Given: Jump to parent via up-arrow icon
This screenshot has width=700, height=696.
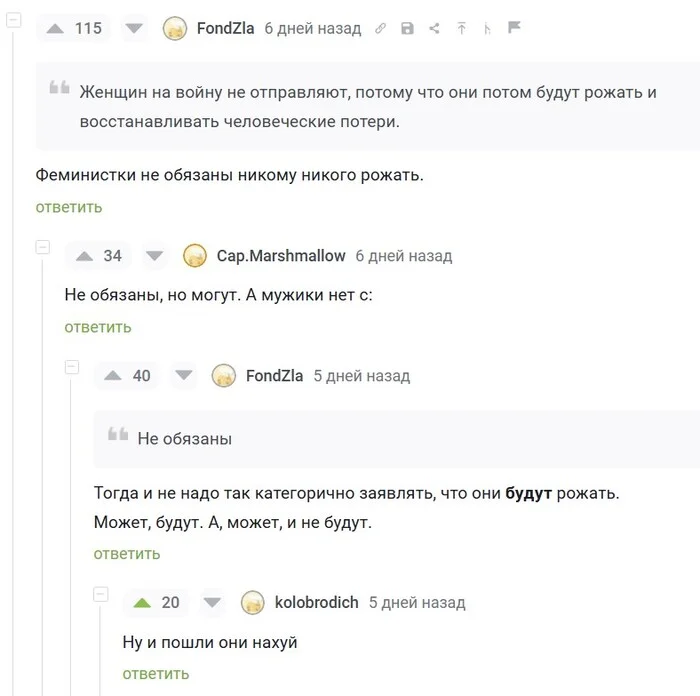Looking at the screenshot, I should (462, 29).
